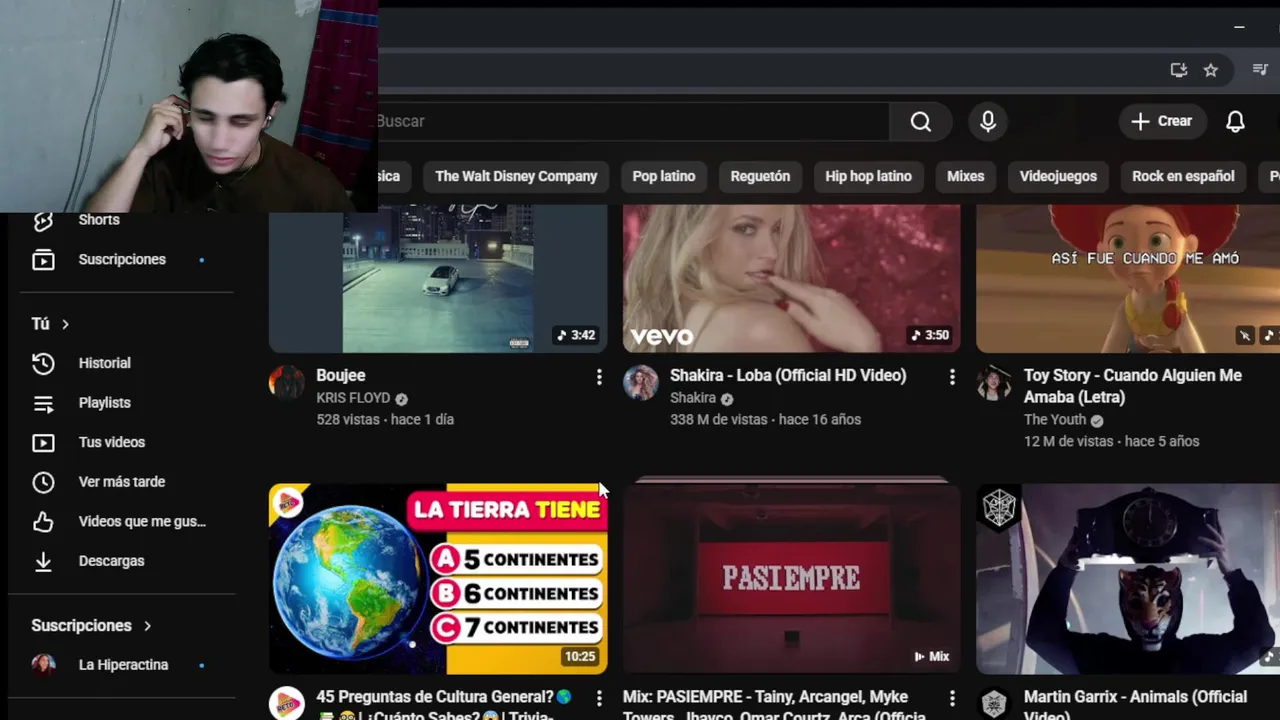The image size is (1280, 720).
Task: Bookmark page with star icon
Action: pyautogui.click(x=1211, y=70)
